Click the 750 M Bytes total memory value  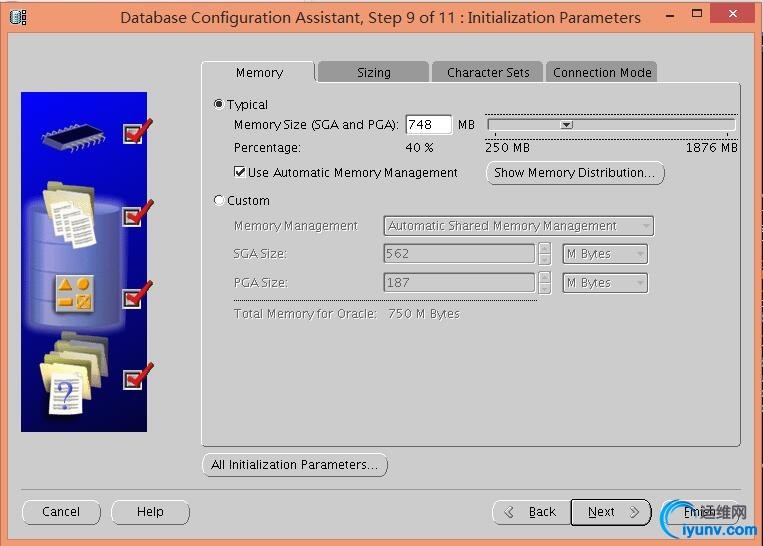tap(423, 314)
